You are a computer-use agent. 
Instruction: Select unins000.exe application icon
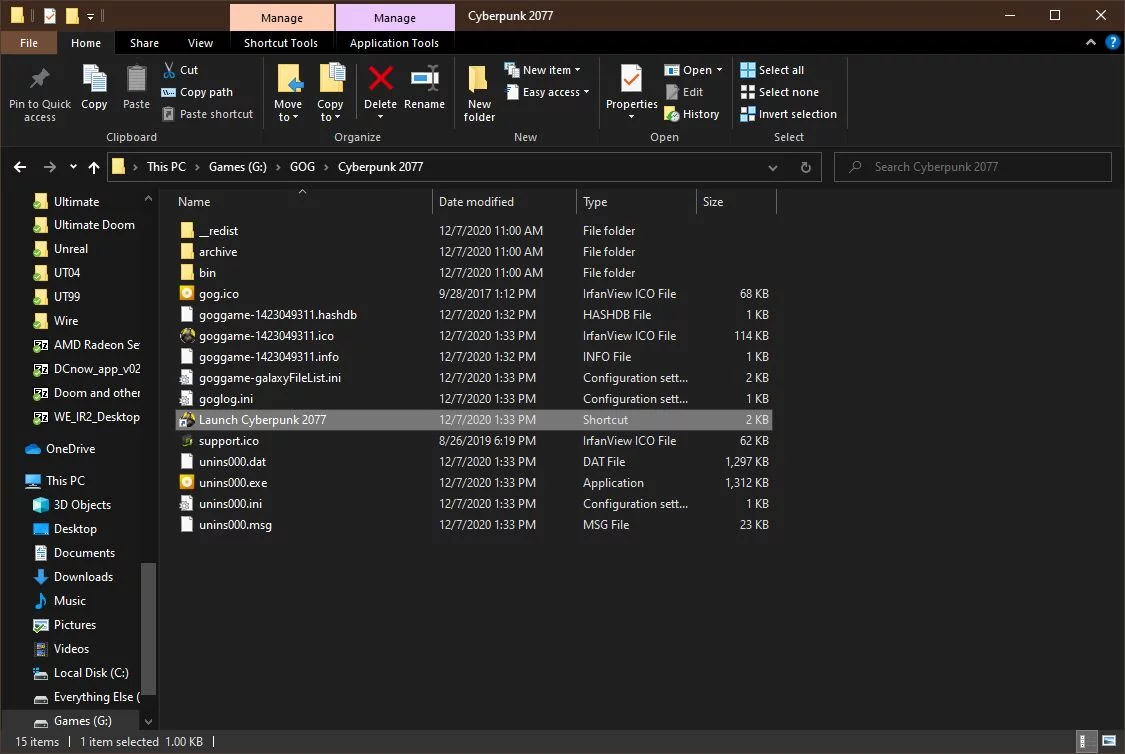187,482
